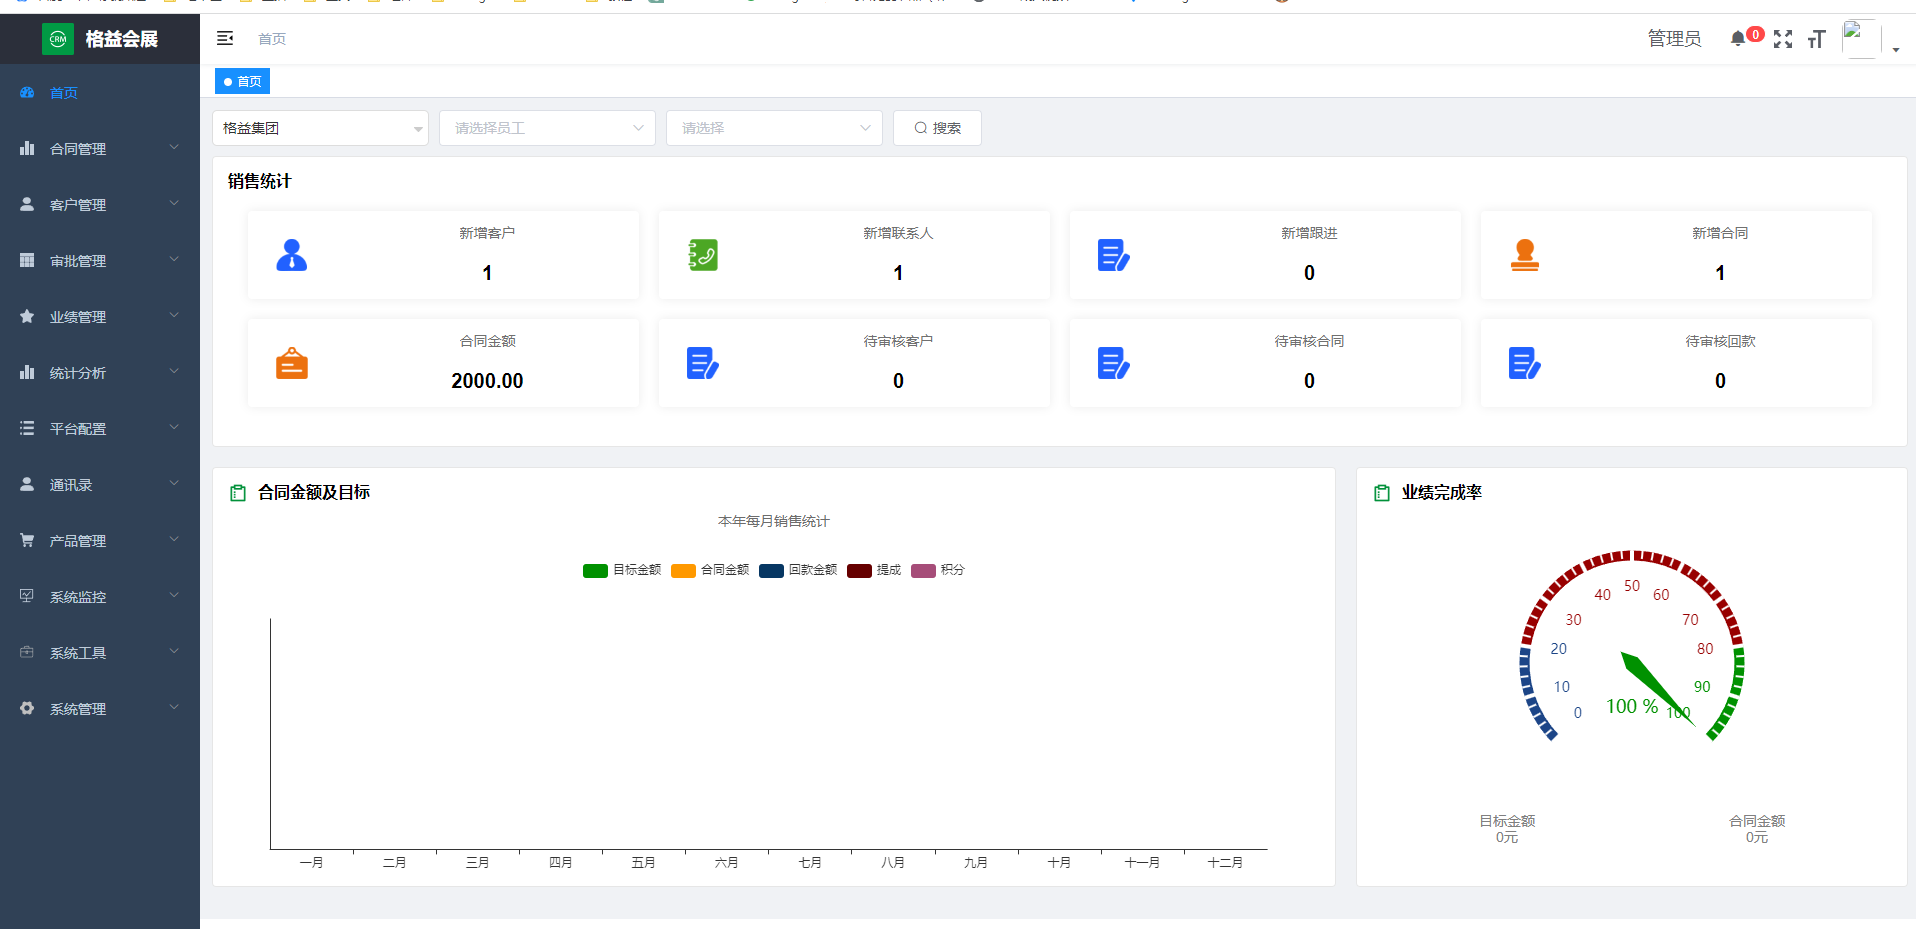This screenshot has height=929, width=1916.
Task: Open the 请选择员工 employee dropdown
Action: 547,128
